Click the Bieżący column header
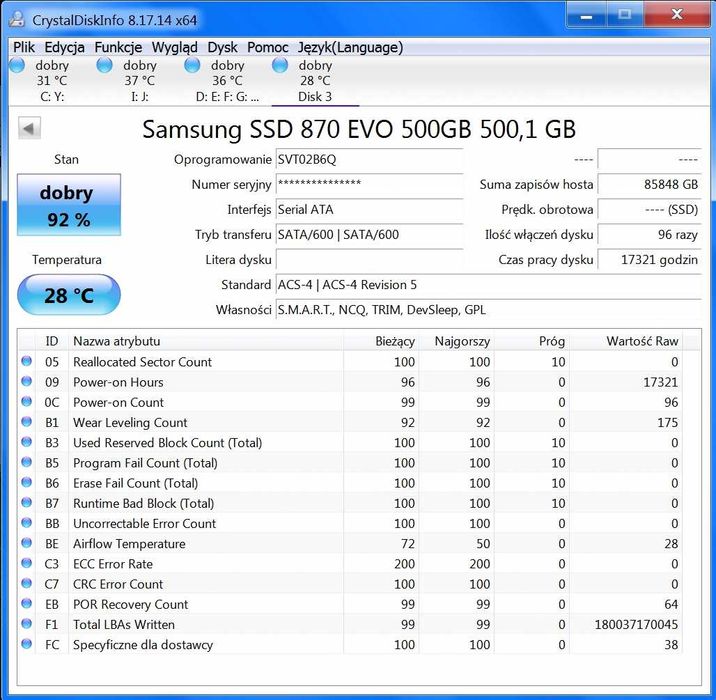Screen dimensions: 716x700 381,341
